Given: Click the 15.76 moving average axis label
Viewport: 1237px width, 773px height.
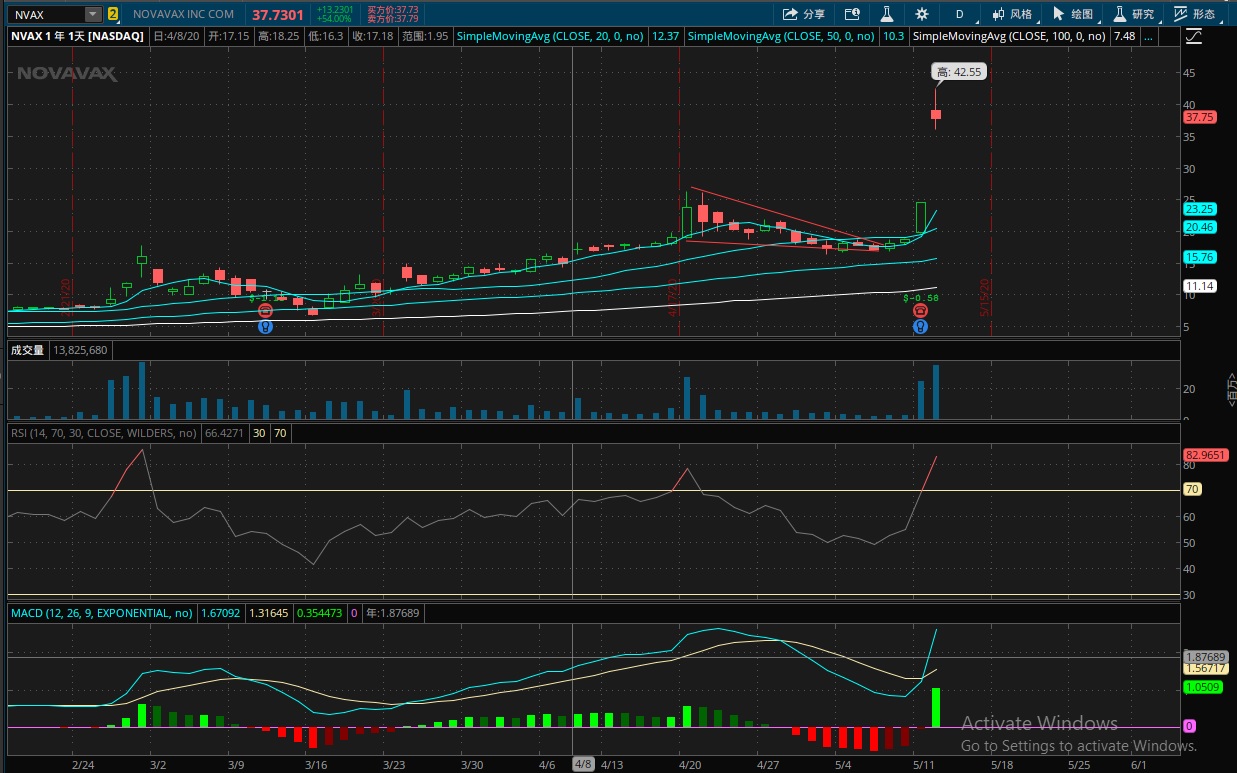Looking at the screenshot, I should 1199,257.
